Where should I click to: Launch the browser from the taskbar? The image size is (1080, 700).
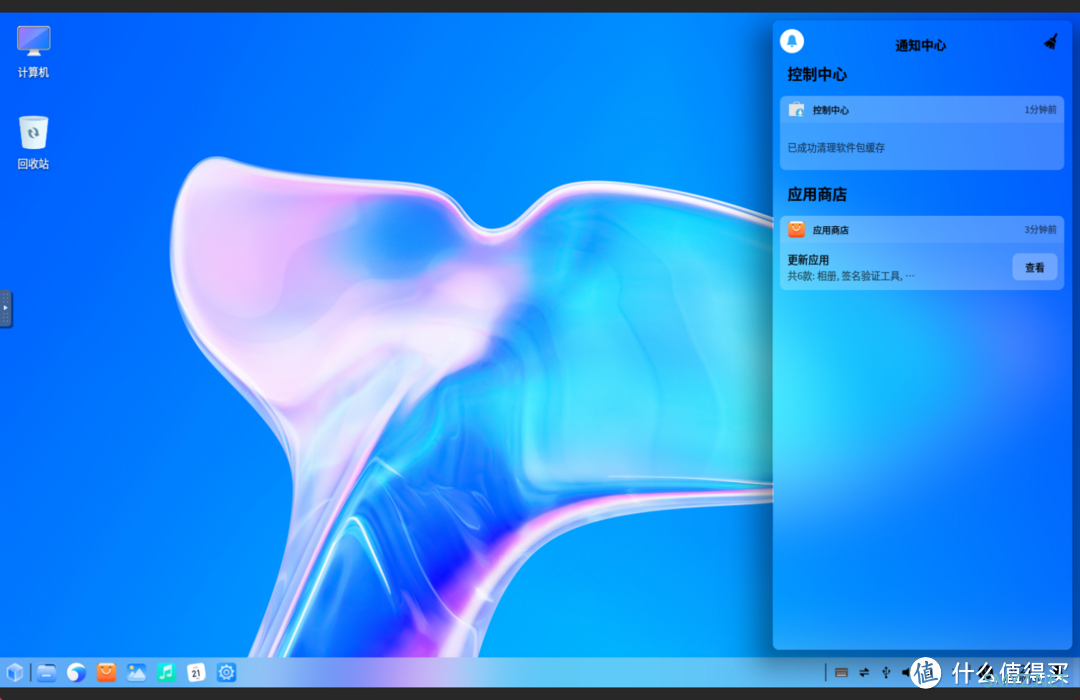coord(76,672)
